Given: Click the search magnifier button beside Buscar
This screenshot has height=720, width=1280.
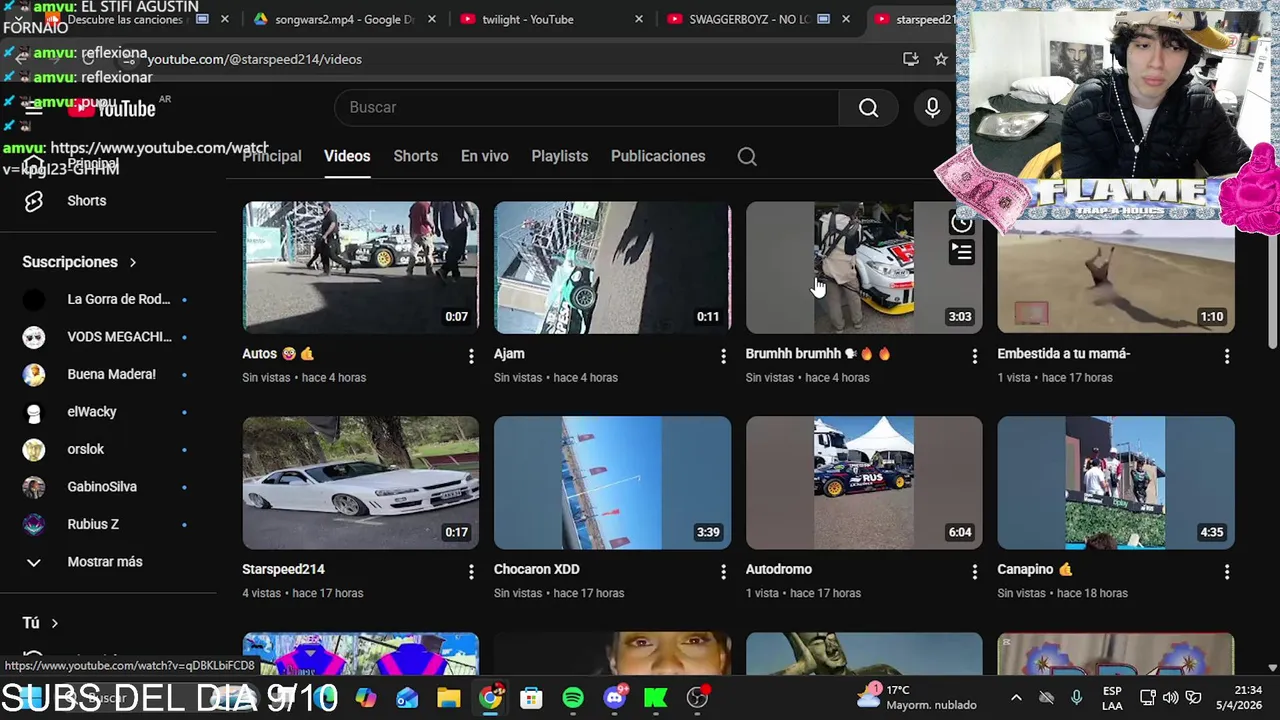Looking at the screenshot, I should [x=868, y=108].
